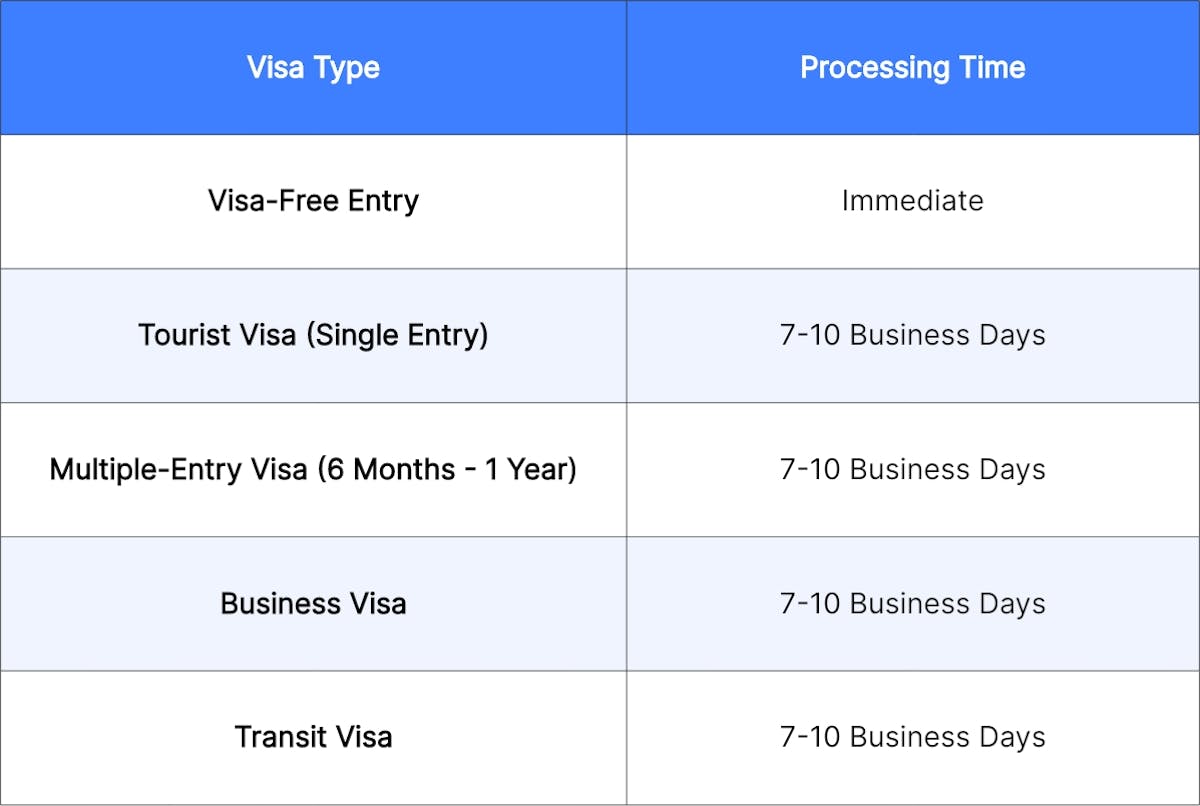Select the Transit Visa cell
The image size is (1200, 806).
tap(313, 738)
